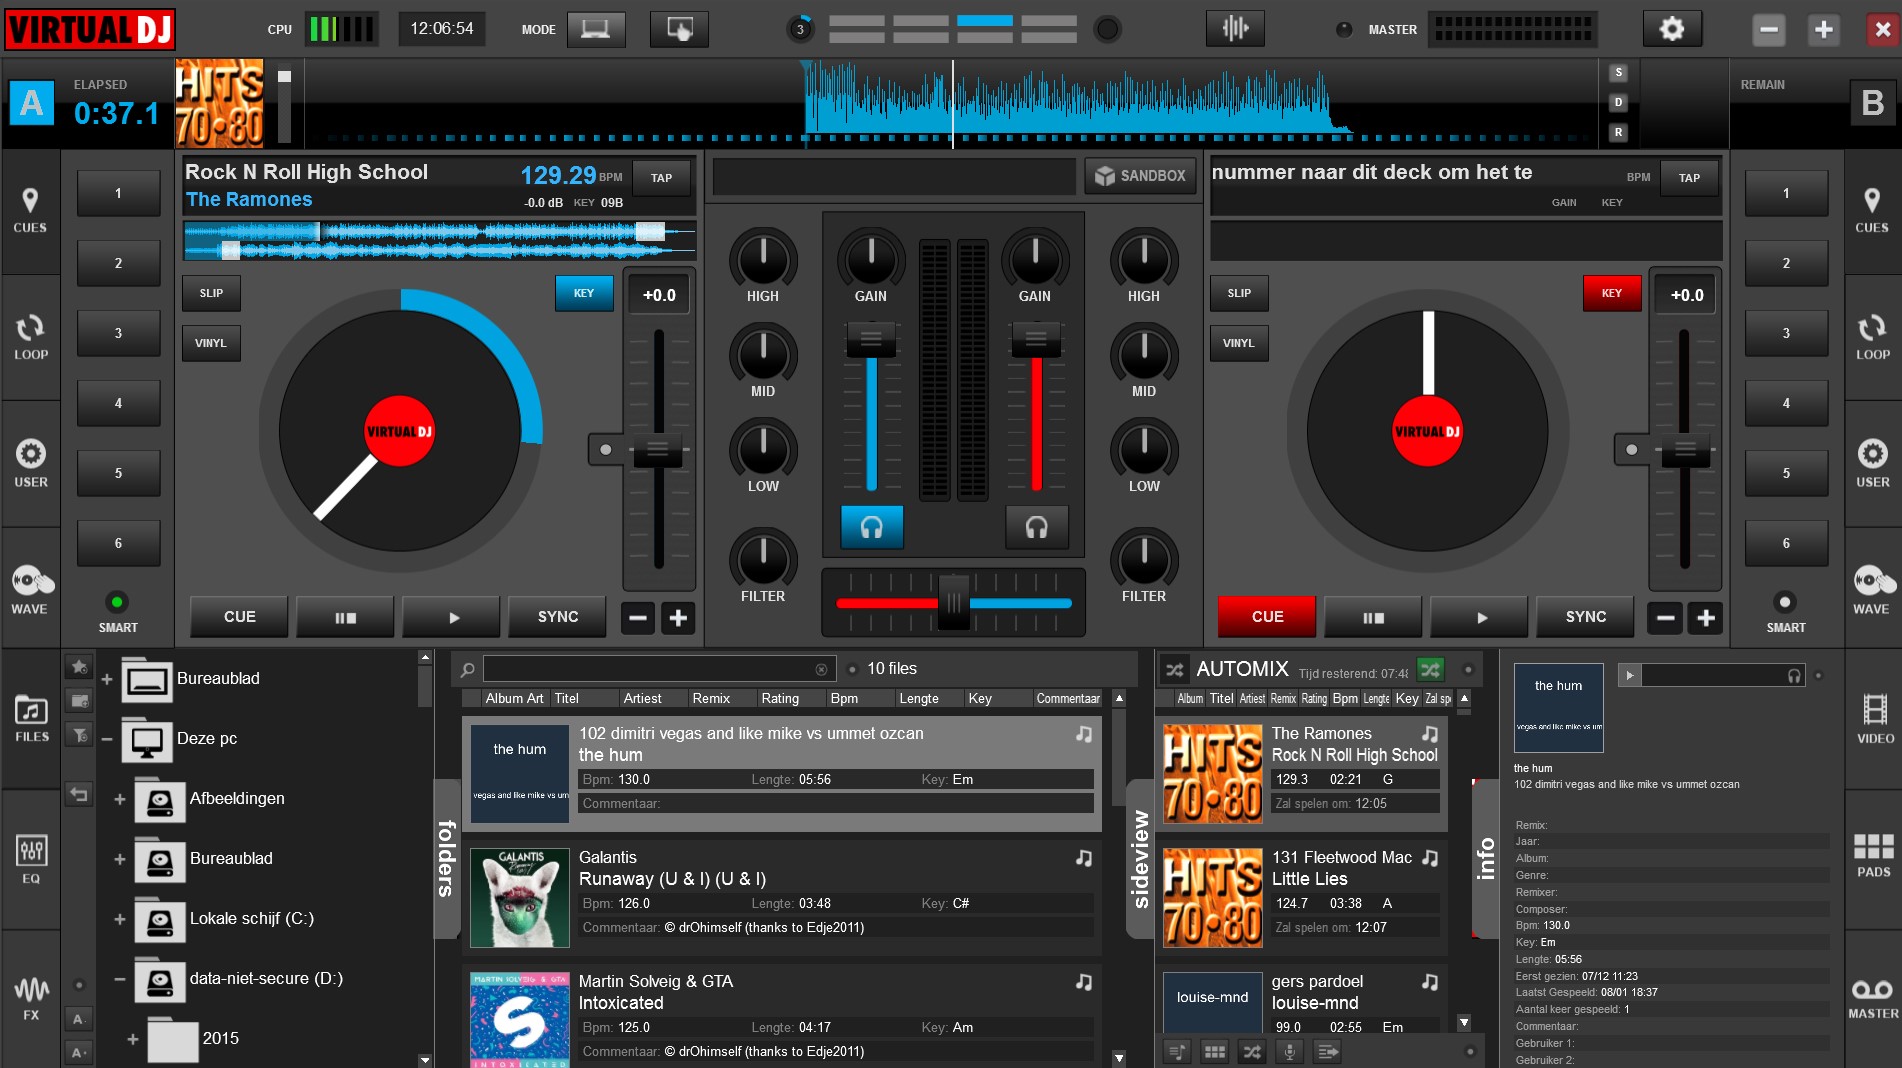The image size is (1902, 1068).
Task: Select Galantis Runaway track row
Action: point(782,896)
